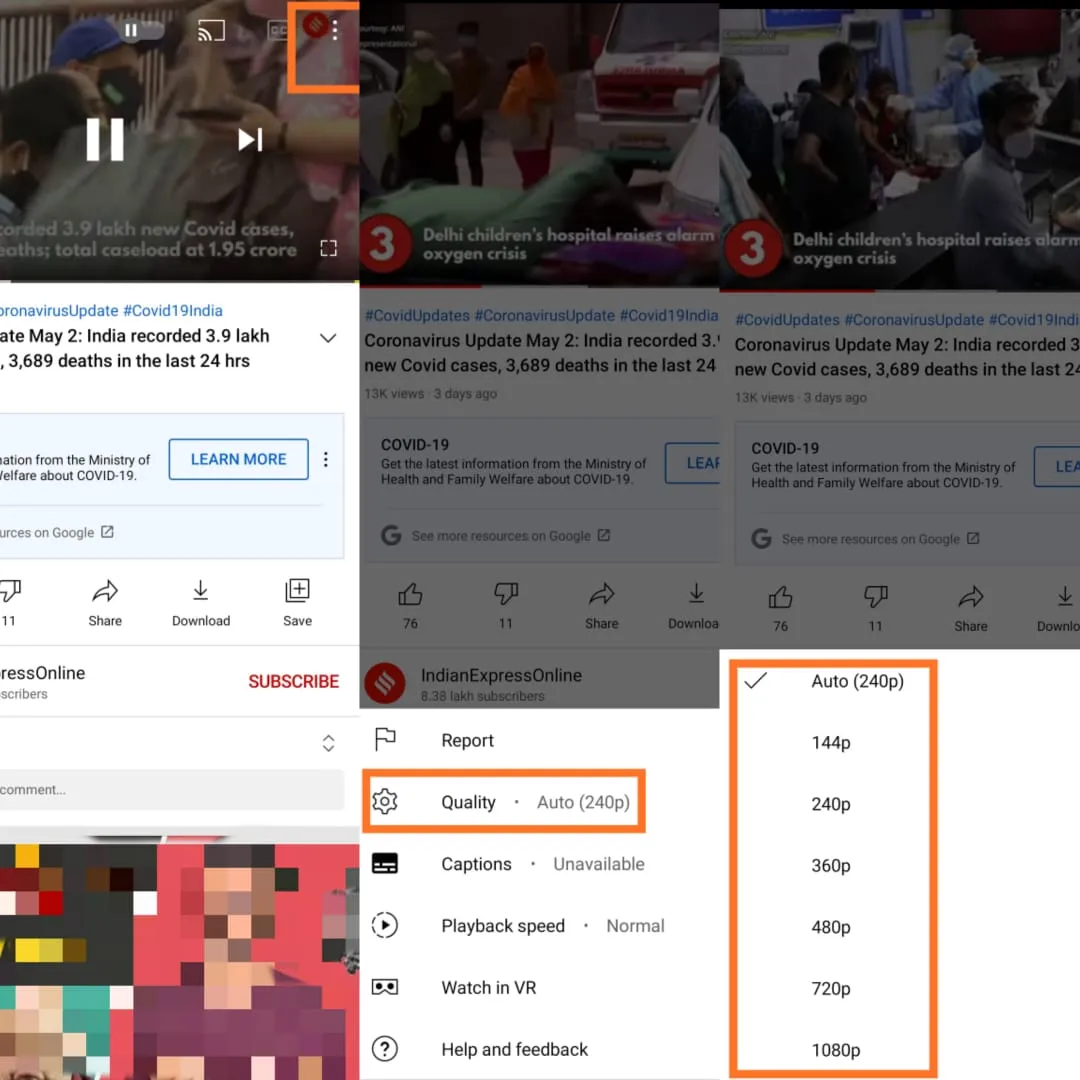The height and width of the screenshot is (1080, 1080).
Task: Skip to the next video
Action: point(250,140)
